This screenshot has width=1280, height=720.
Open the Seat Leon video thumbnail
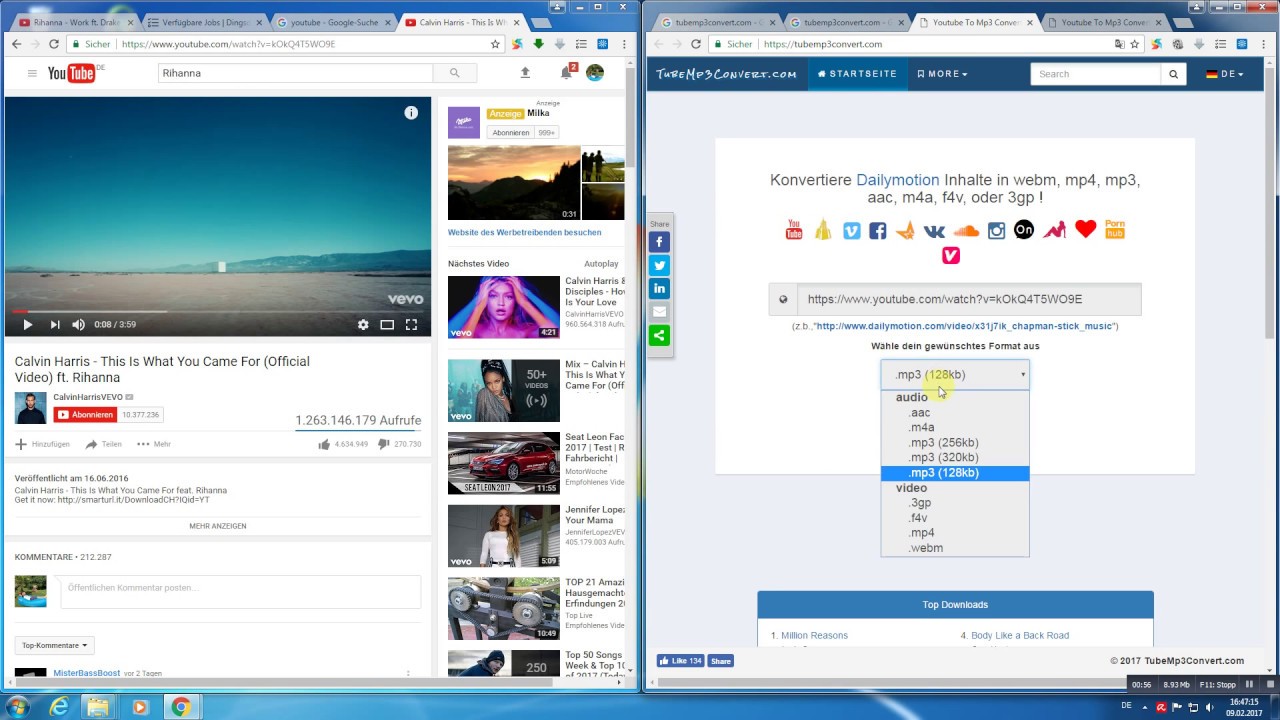(504, 463)
